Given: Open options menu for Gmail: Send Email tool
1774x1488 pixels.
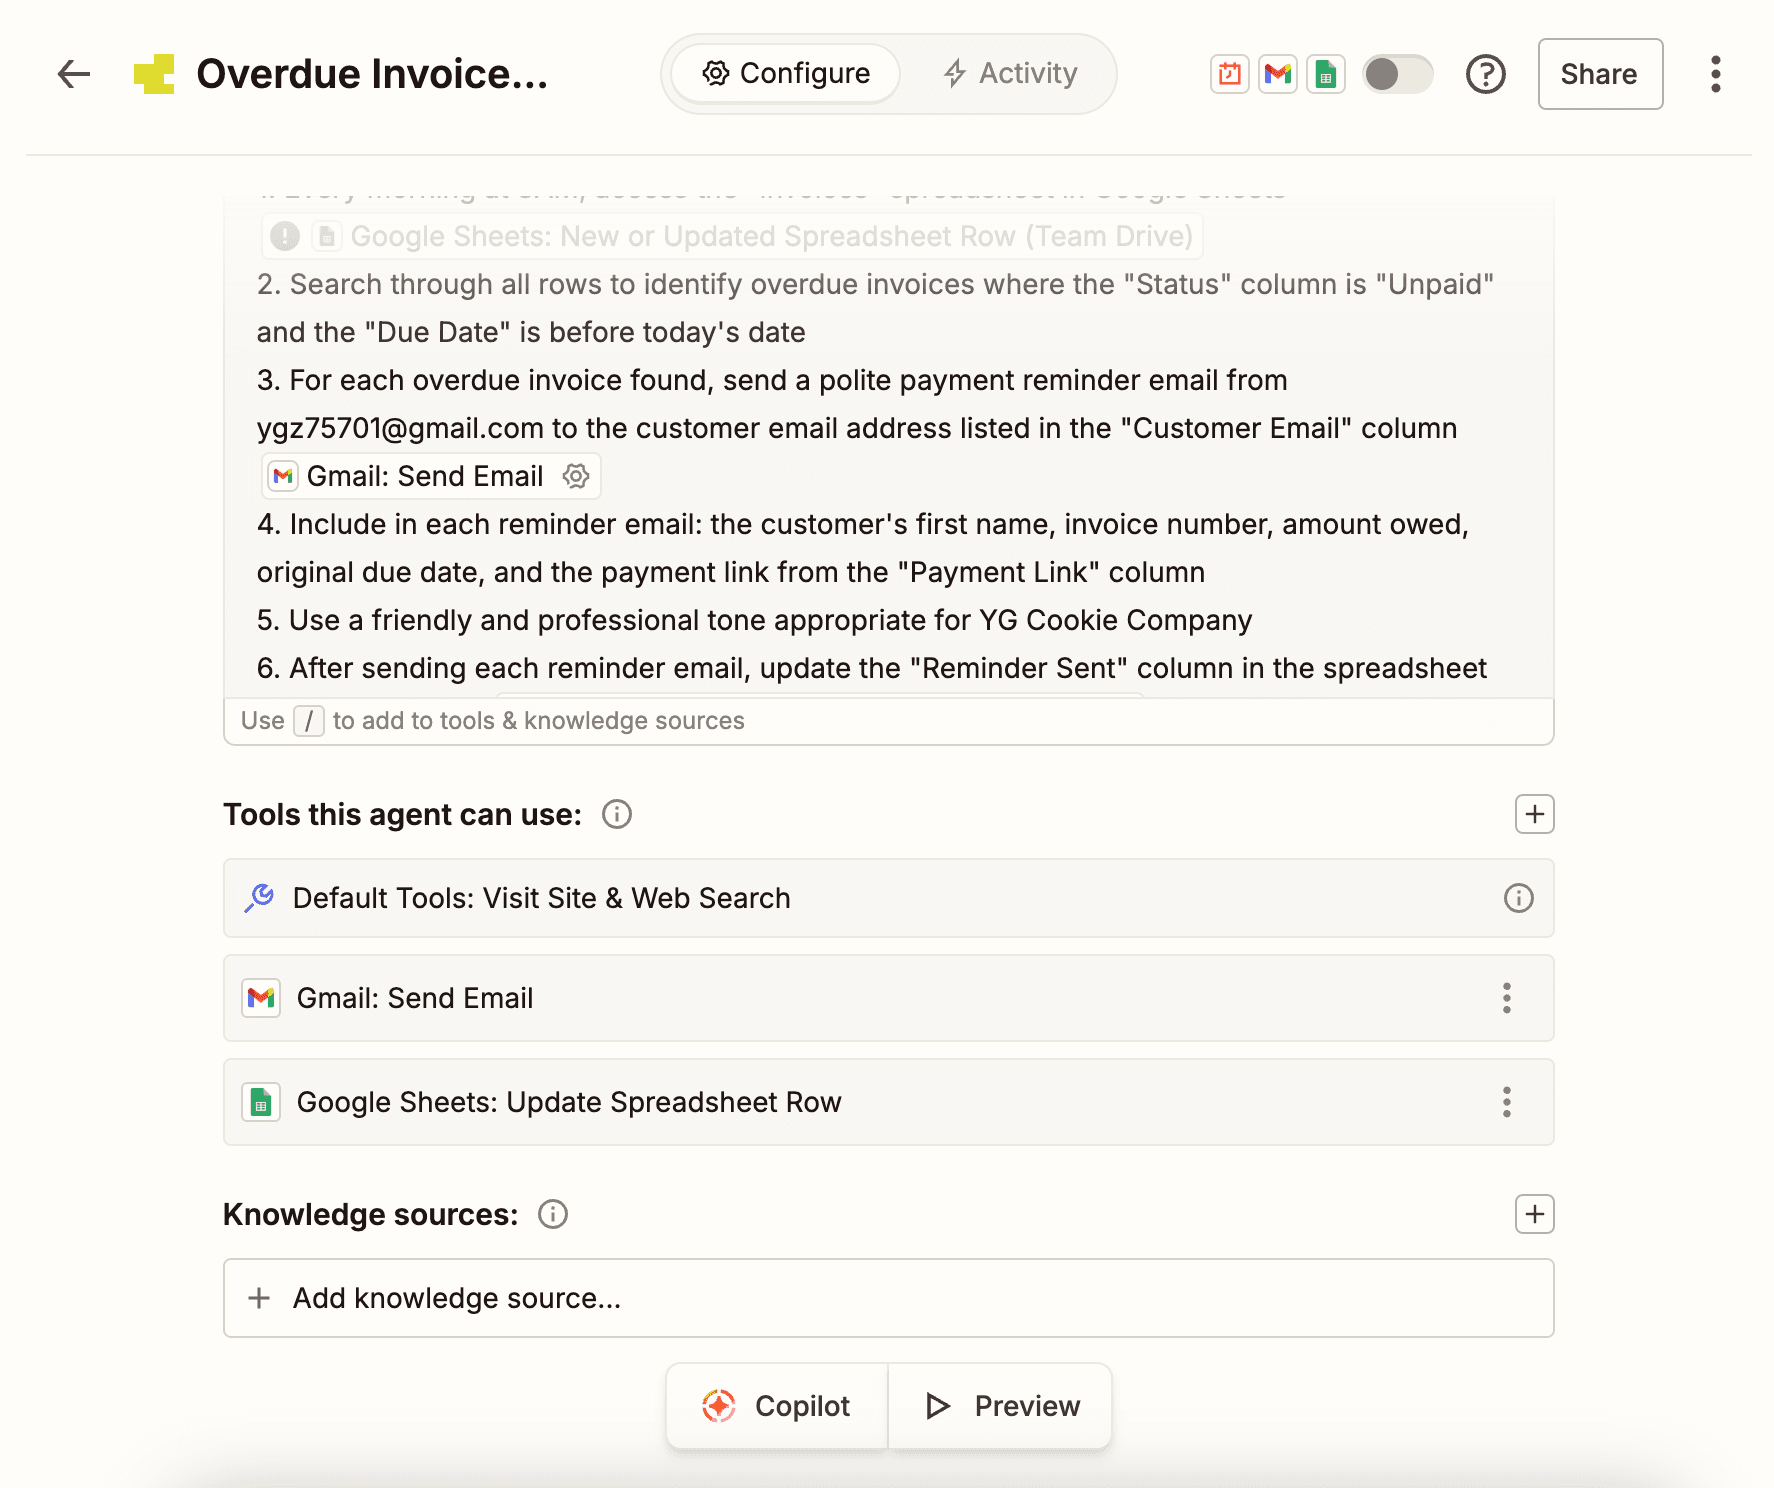Looking at the screenshot, I should click(1506, 998).
